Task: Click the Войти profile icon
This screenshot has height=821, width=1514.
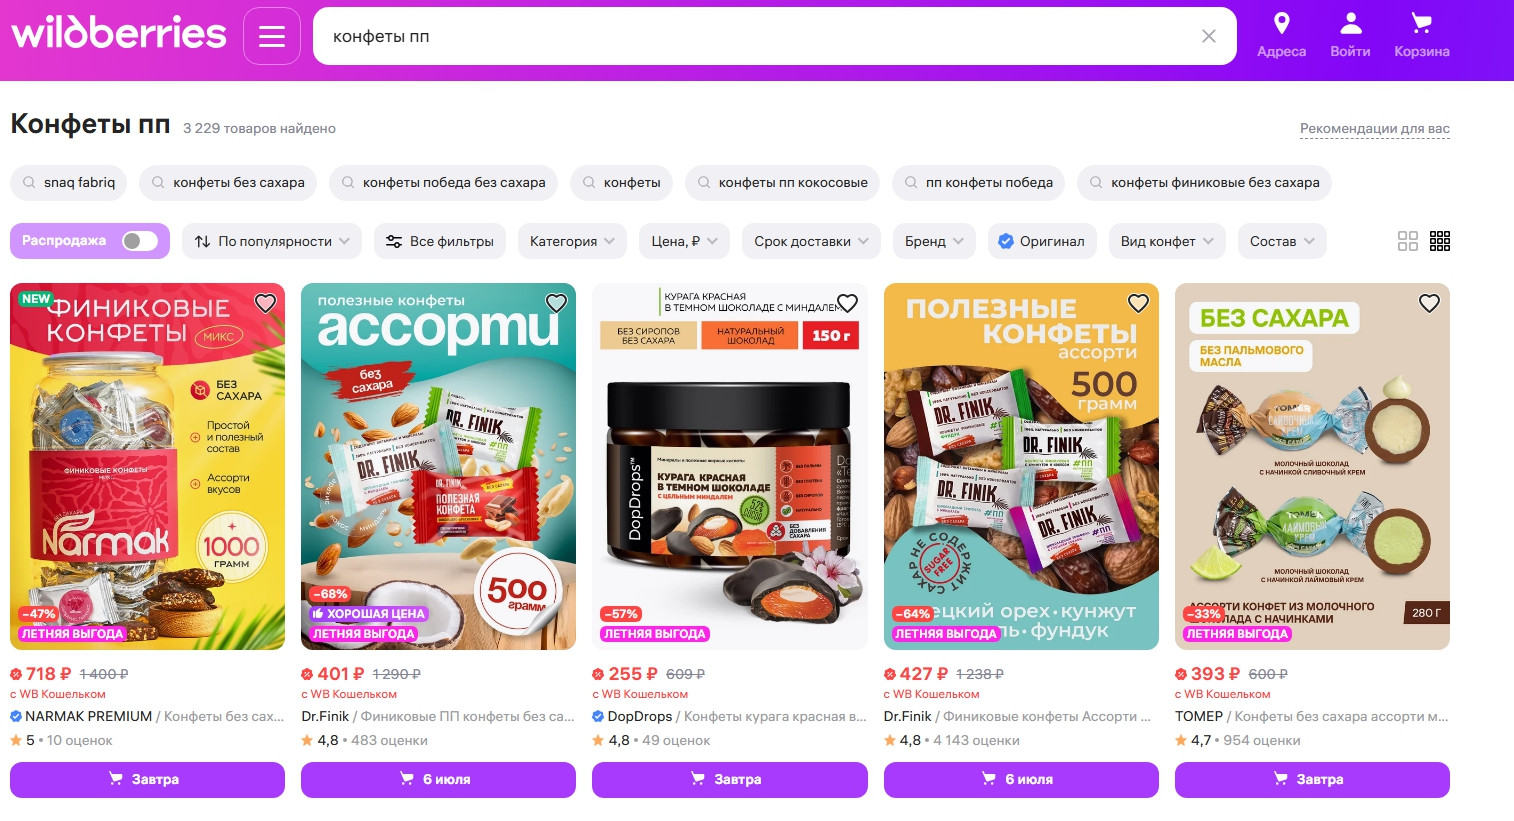Action: [x=1350, y=35]
